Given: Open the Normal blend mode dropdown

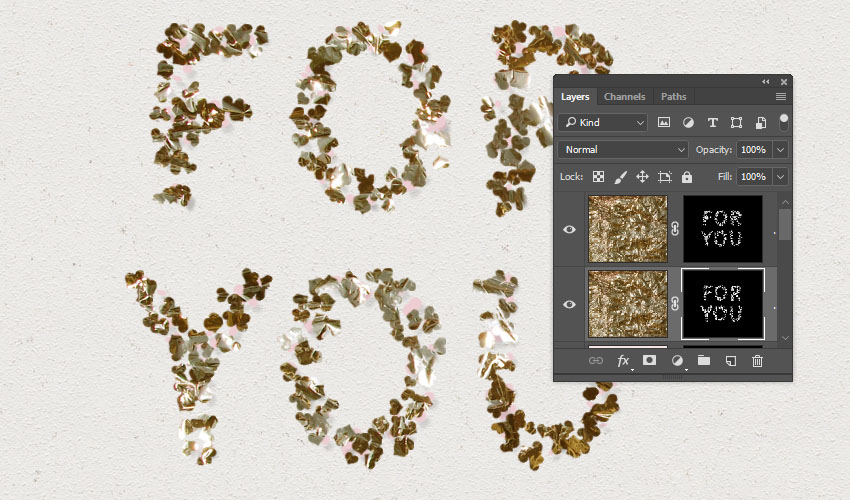Looking at the screenshot, I should [622, 149].
